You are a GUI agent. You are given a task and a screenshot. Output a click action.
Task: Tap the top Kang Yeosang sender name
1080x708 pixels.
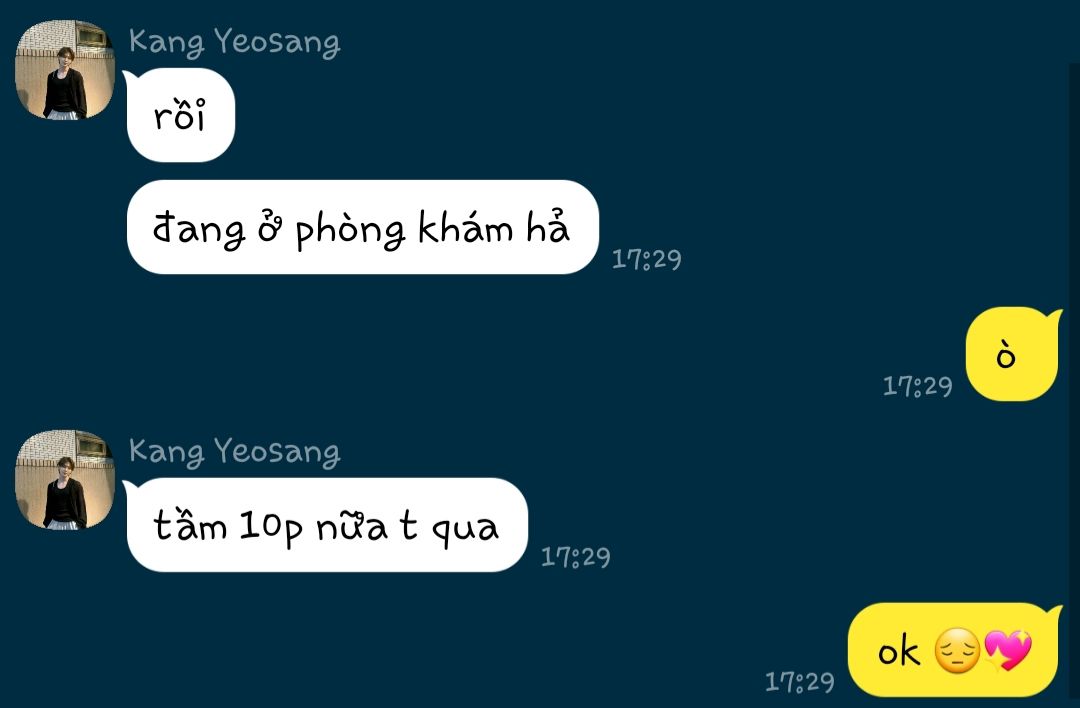[234, 42]
